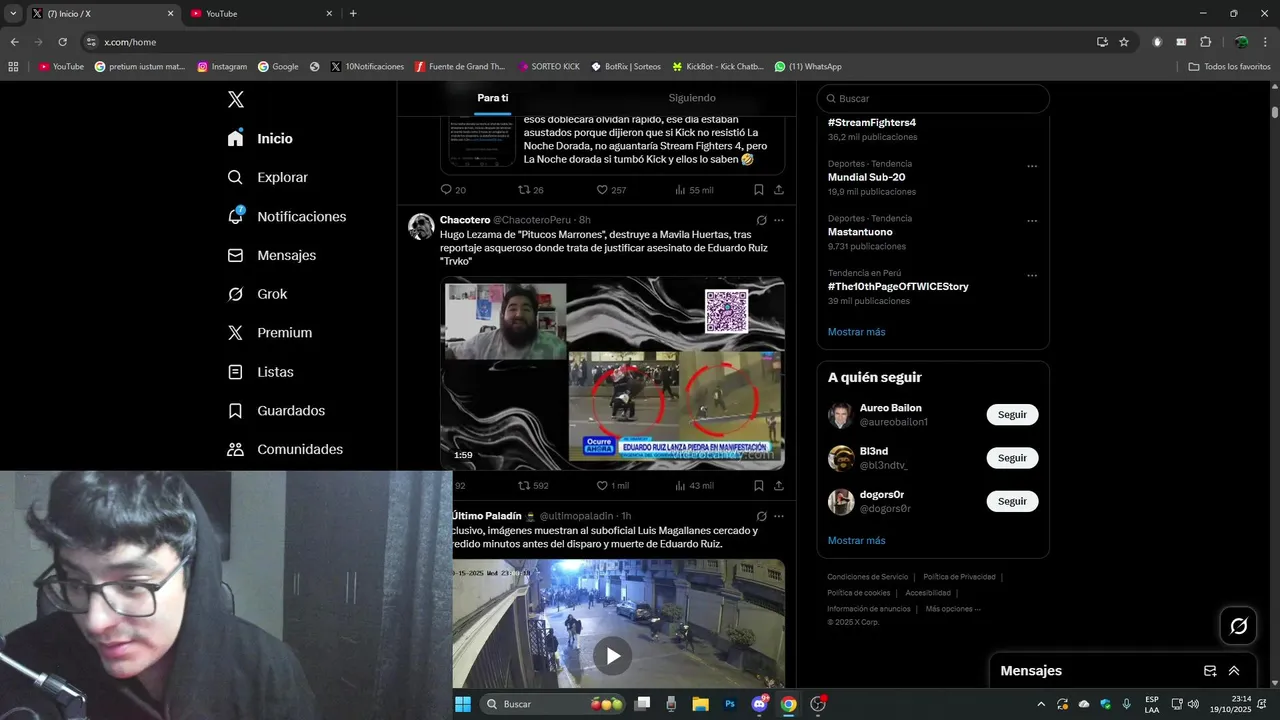Viewport: 1280px width, 720px height.
Task: Click the X logo in sidebar
Action: (236, 99)
